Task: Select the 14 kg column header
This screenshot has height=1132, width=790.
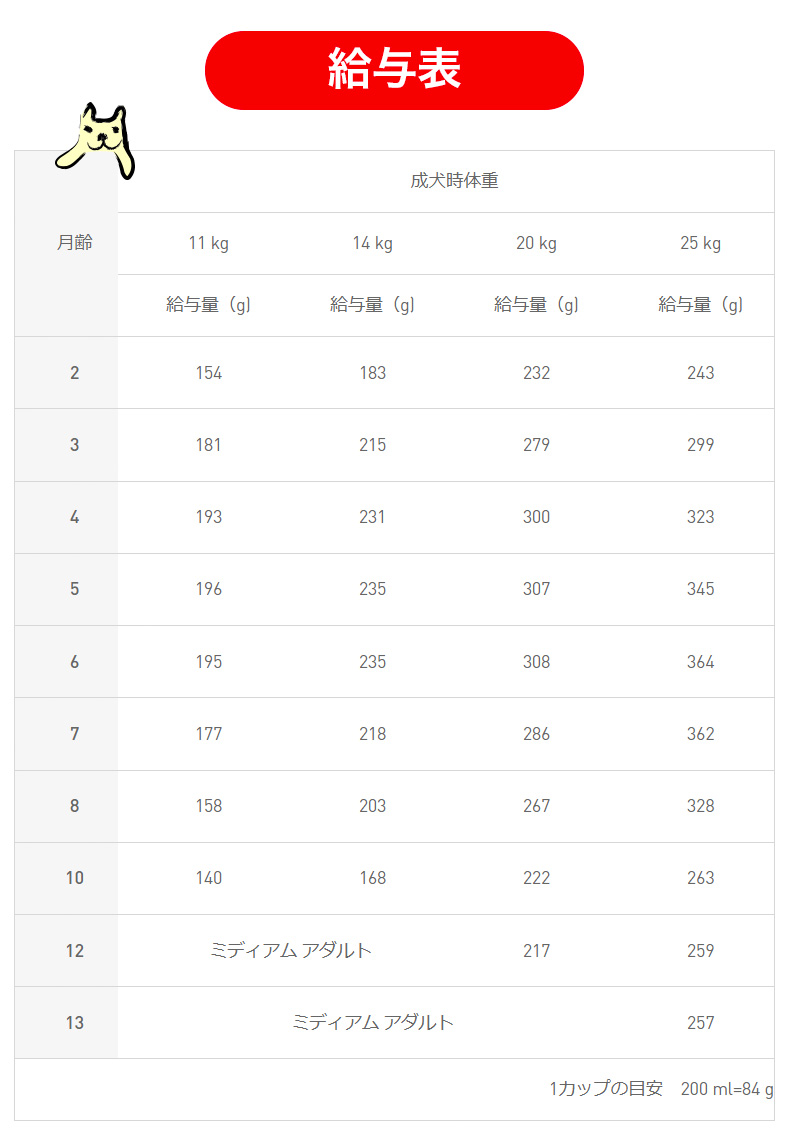Action: [x=372, y=243]
